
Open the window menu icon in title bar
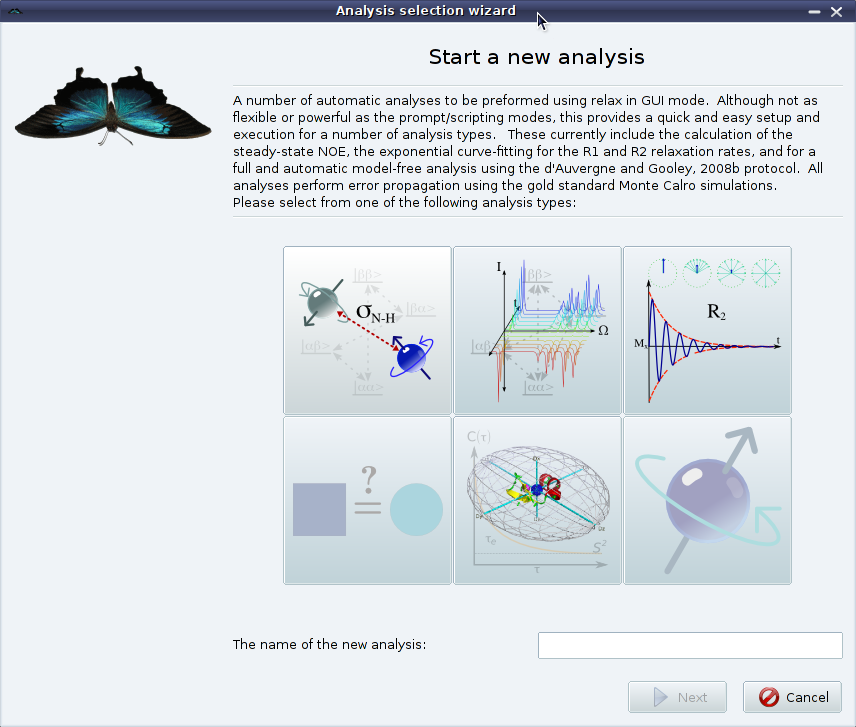[x=15, y=11]
